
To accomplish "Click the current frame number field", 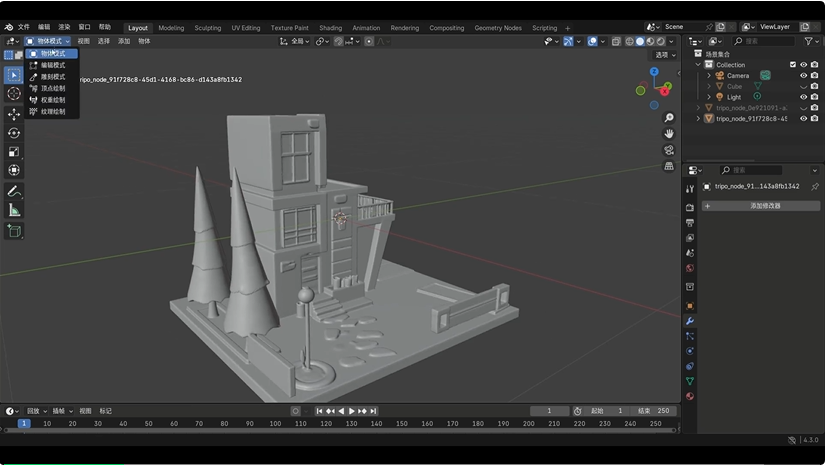I will pyautogui.click(x=549, y=411).
